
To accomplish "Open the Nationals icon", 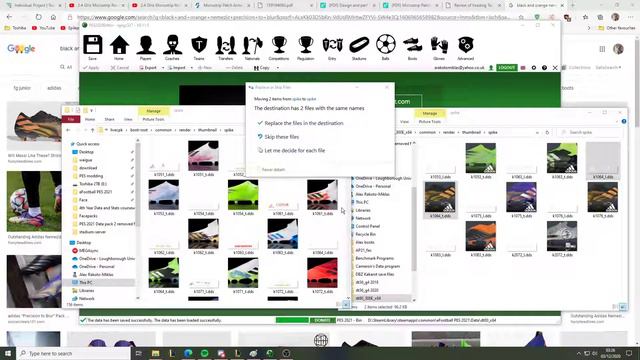I will coord(252,44).
